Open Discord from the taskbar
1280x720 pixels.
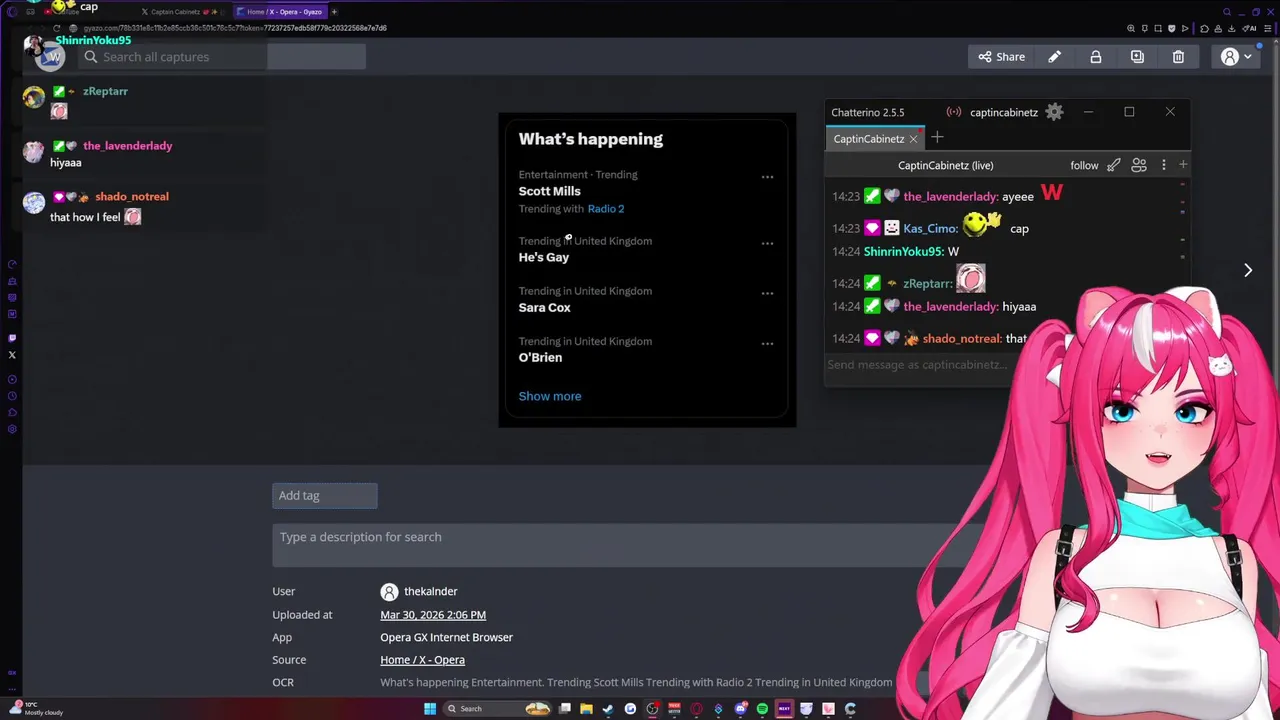coord(741,709)
